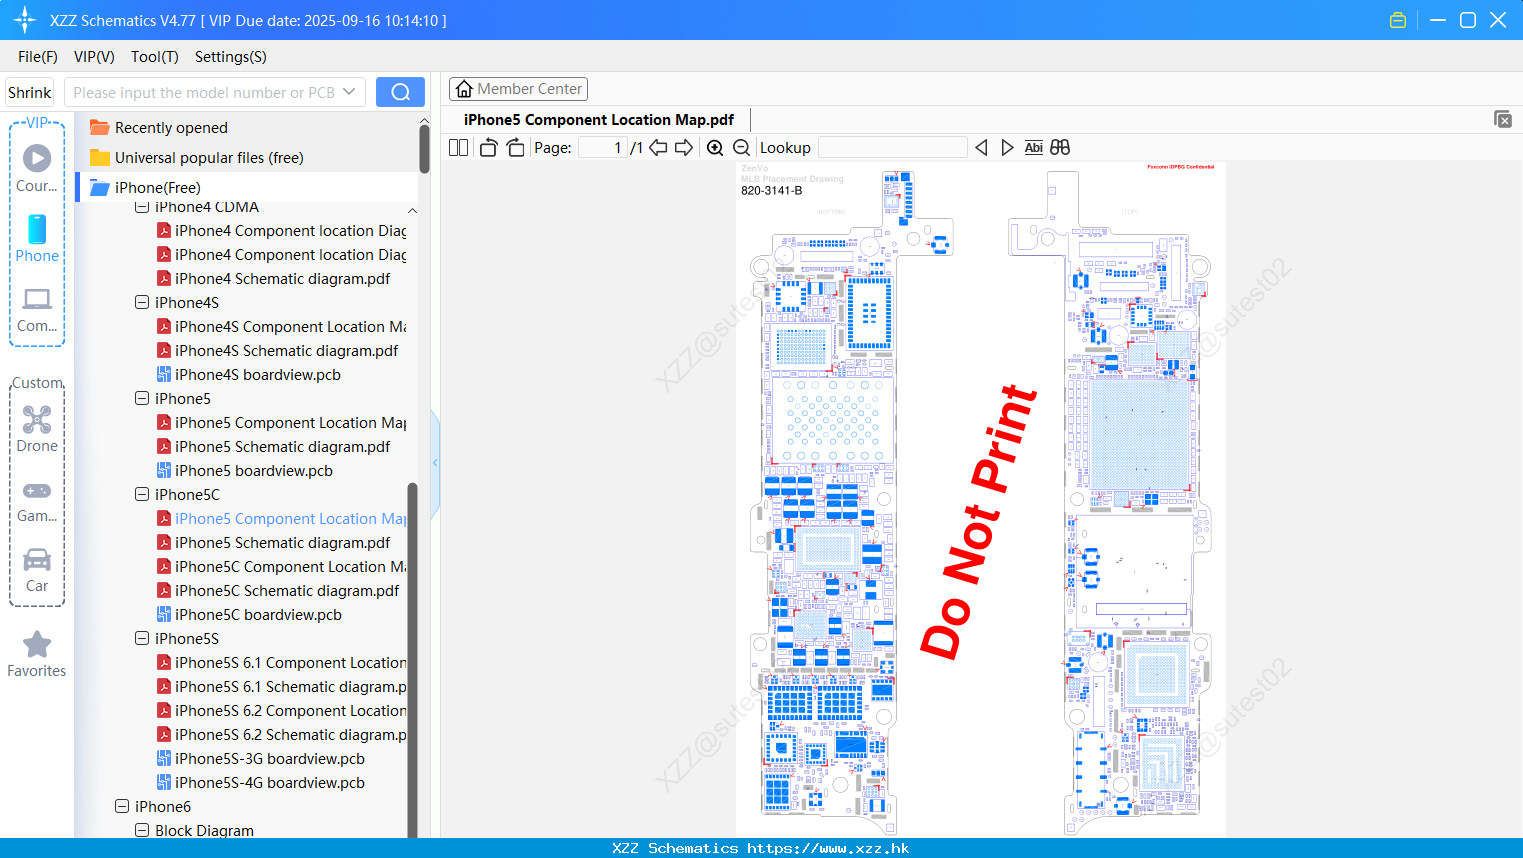1523x858 pixels.
Task: Open the File(F) menu
Action: (38, 57)
